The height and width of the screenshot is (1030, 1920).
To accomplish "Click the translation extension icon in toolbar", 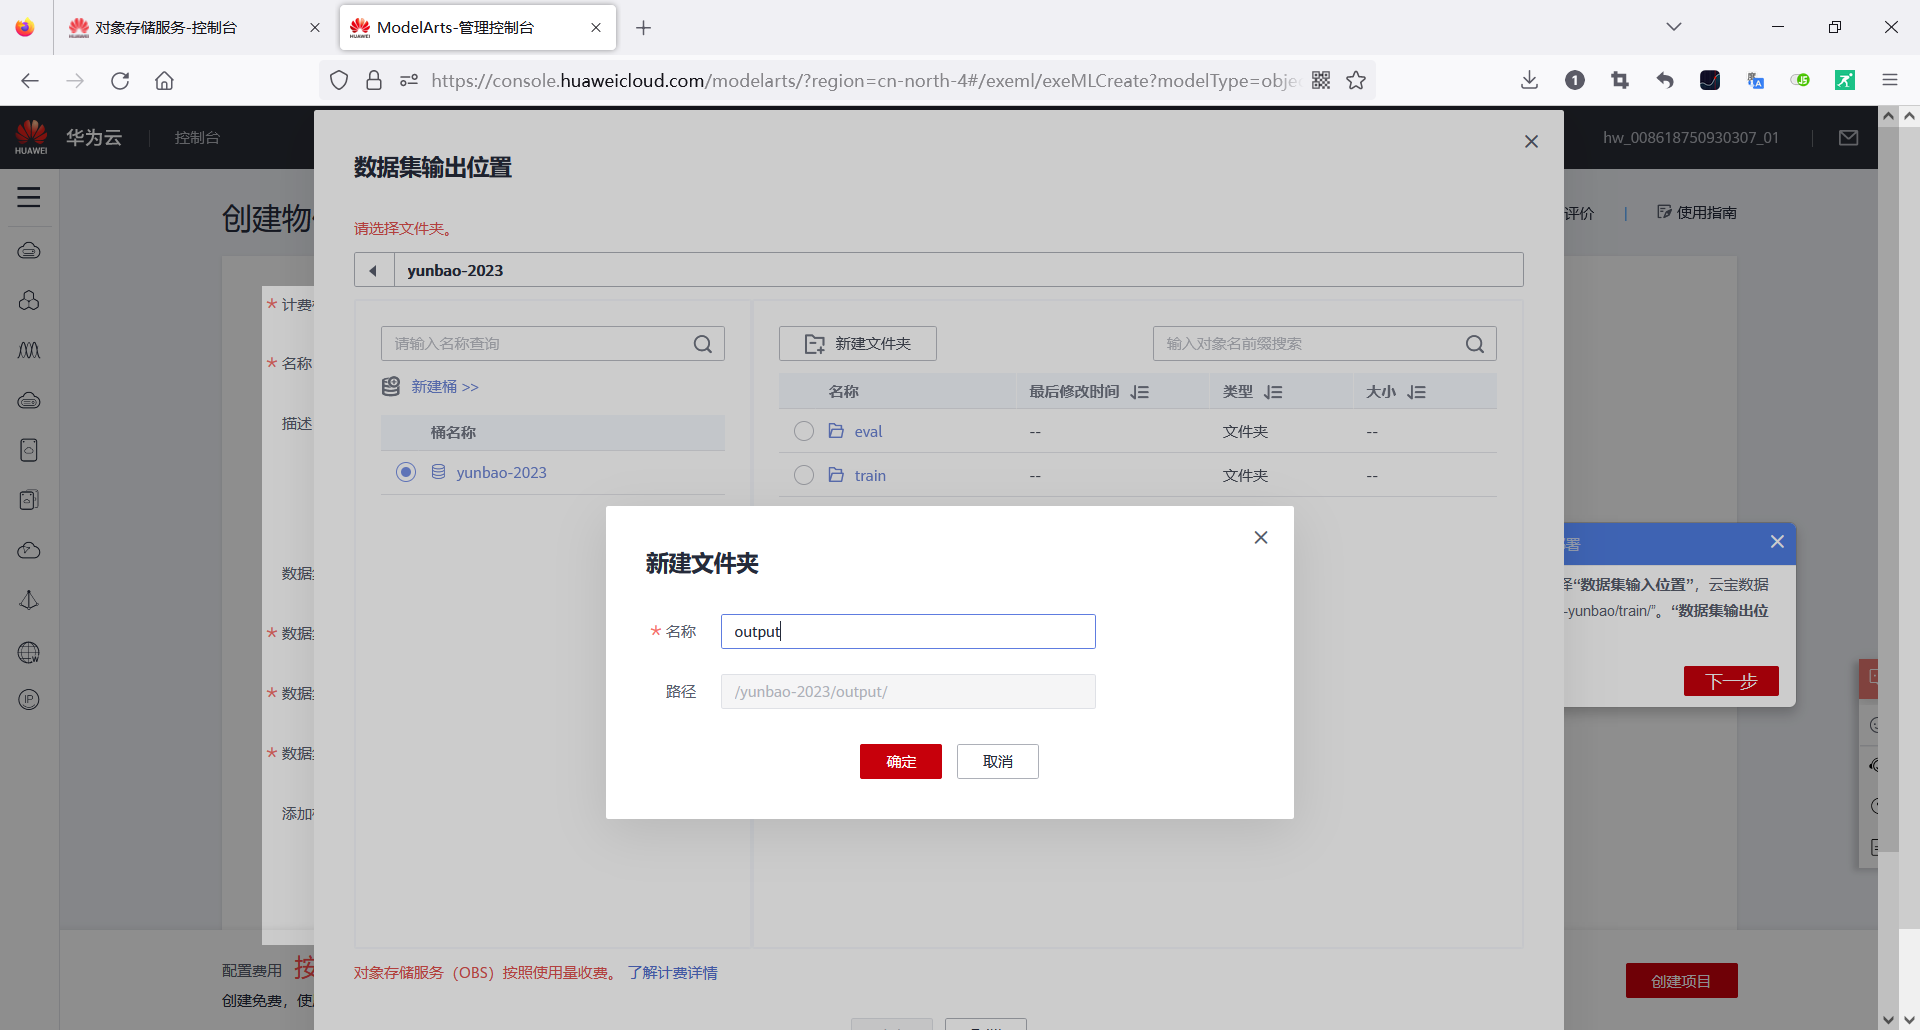I will click(x=1756, y=80).
